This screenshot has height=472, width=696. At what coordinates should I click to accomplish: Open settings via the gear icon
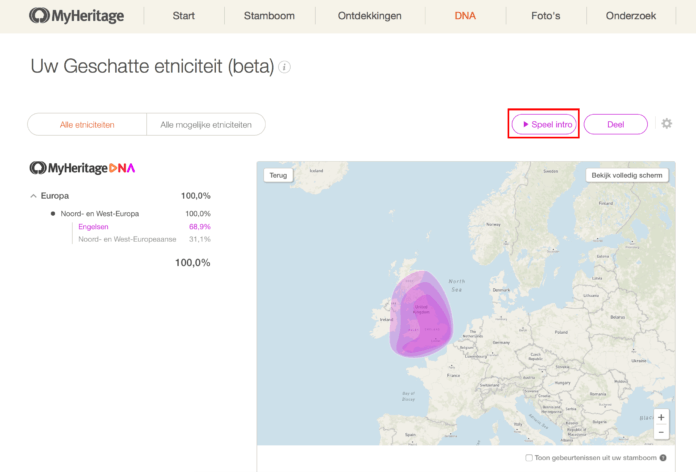click(667, 123)
